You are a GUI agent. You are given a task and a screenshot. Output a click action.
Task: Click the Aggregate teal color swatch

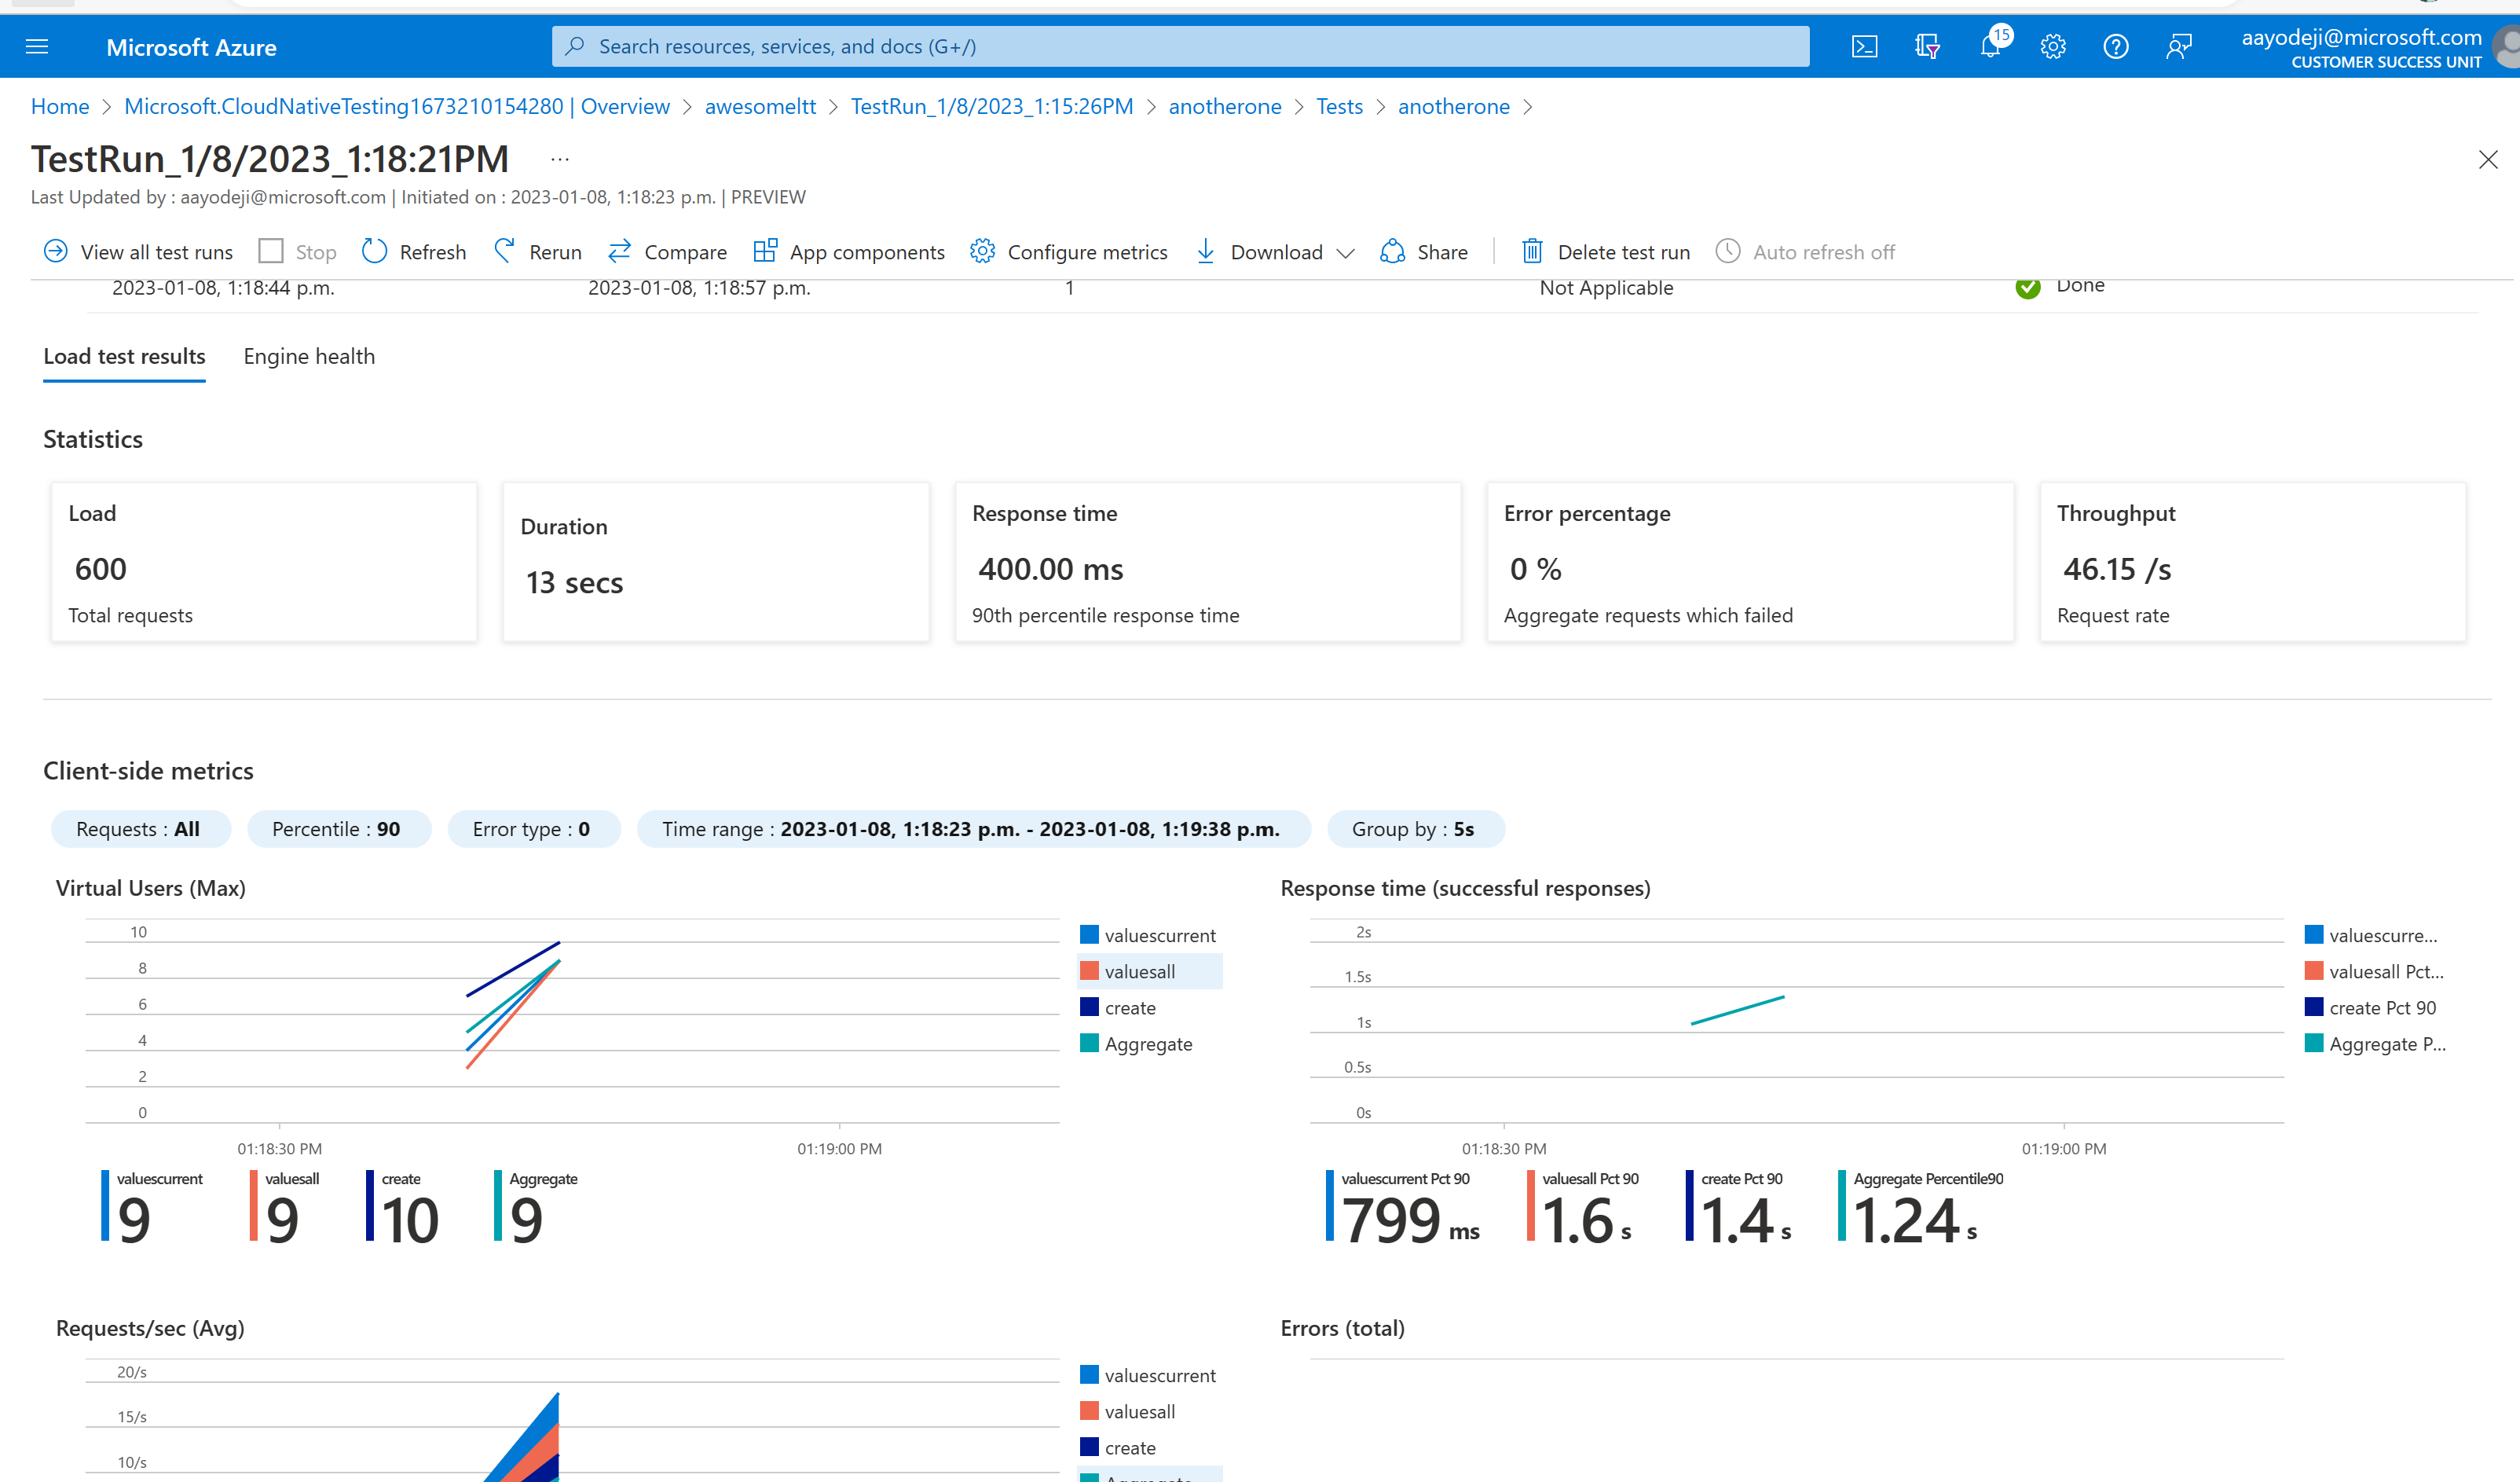point(1089,1043)
